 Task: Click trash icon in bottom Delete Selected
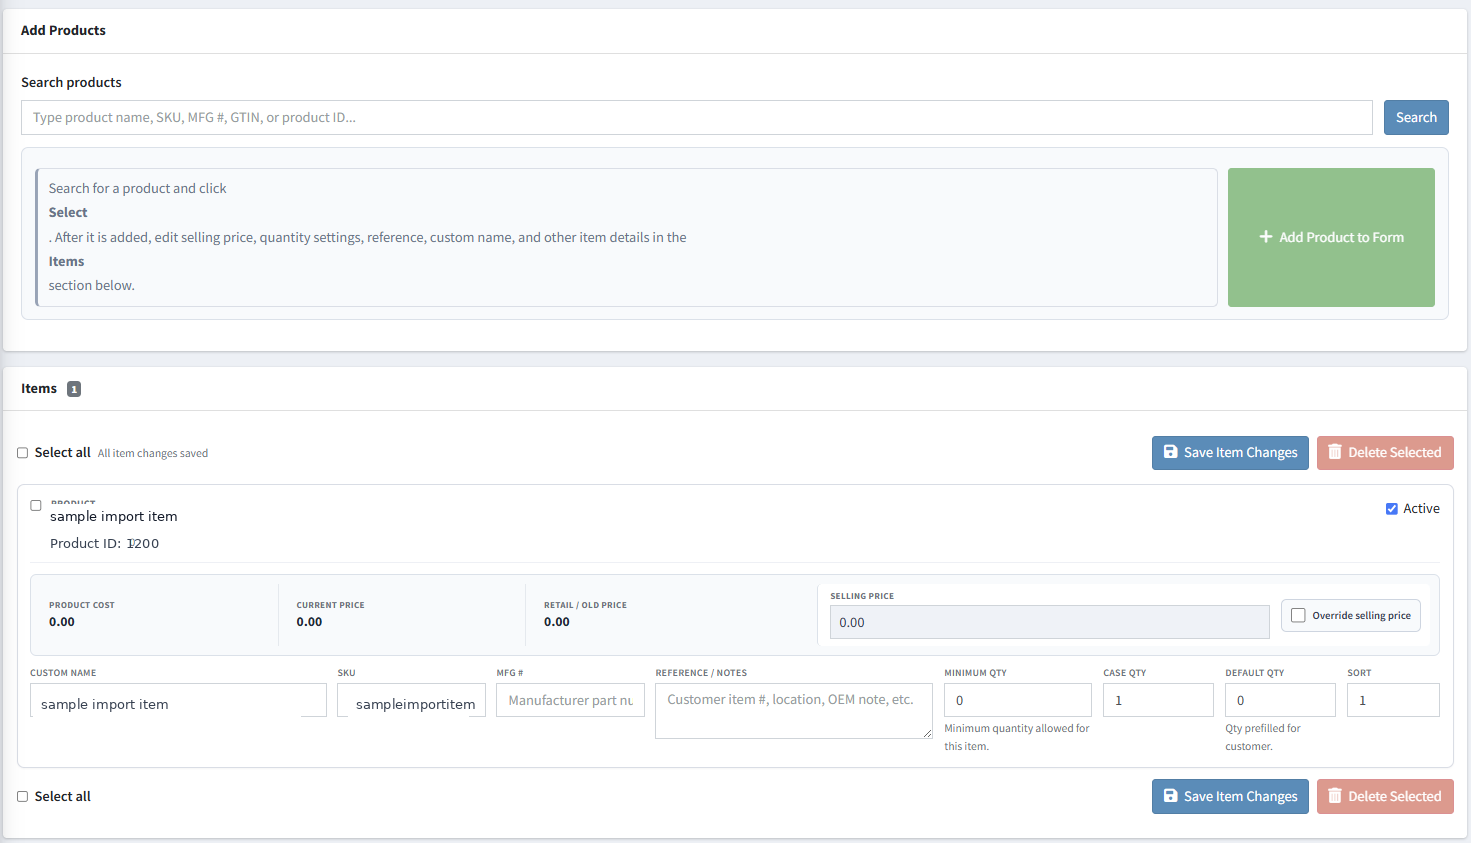click(x=1334, y=796)
